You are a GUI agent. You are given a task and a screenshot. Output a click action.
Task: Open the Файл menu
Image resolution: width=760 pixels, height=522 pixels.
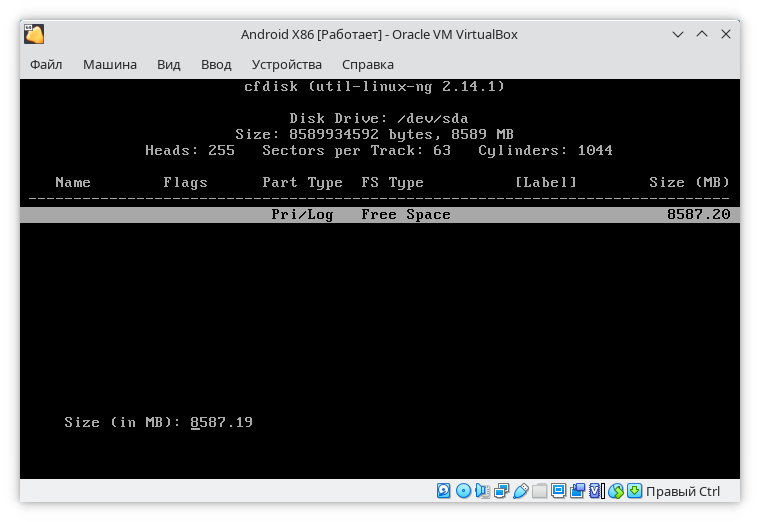[x=46, y=65]
